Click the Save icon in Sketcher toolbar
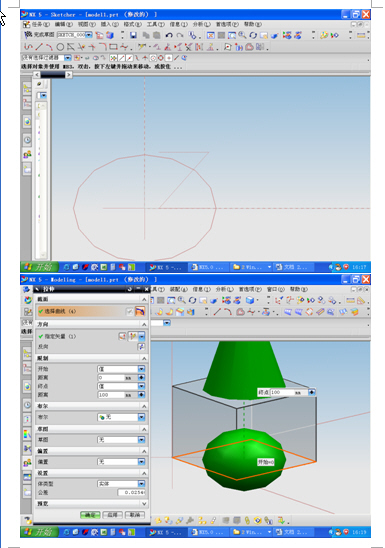The image size is (385, 548). pyautogui.click(x=133, y=35)
